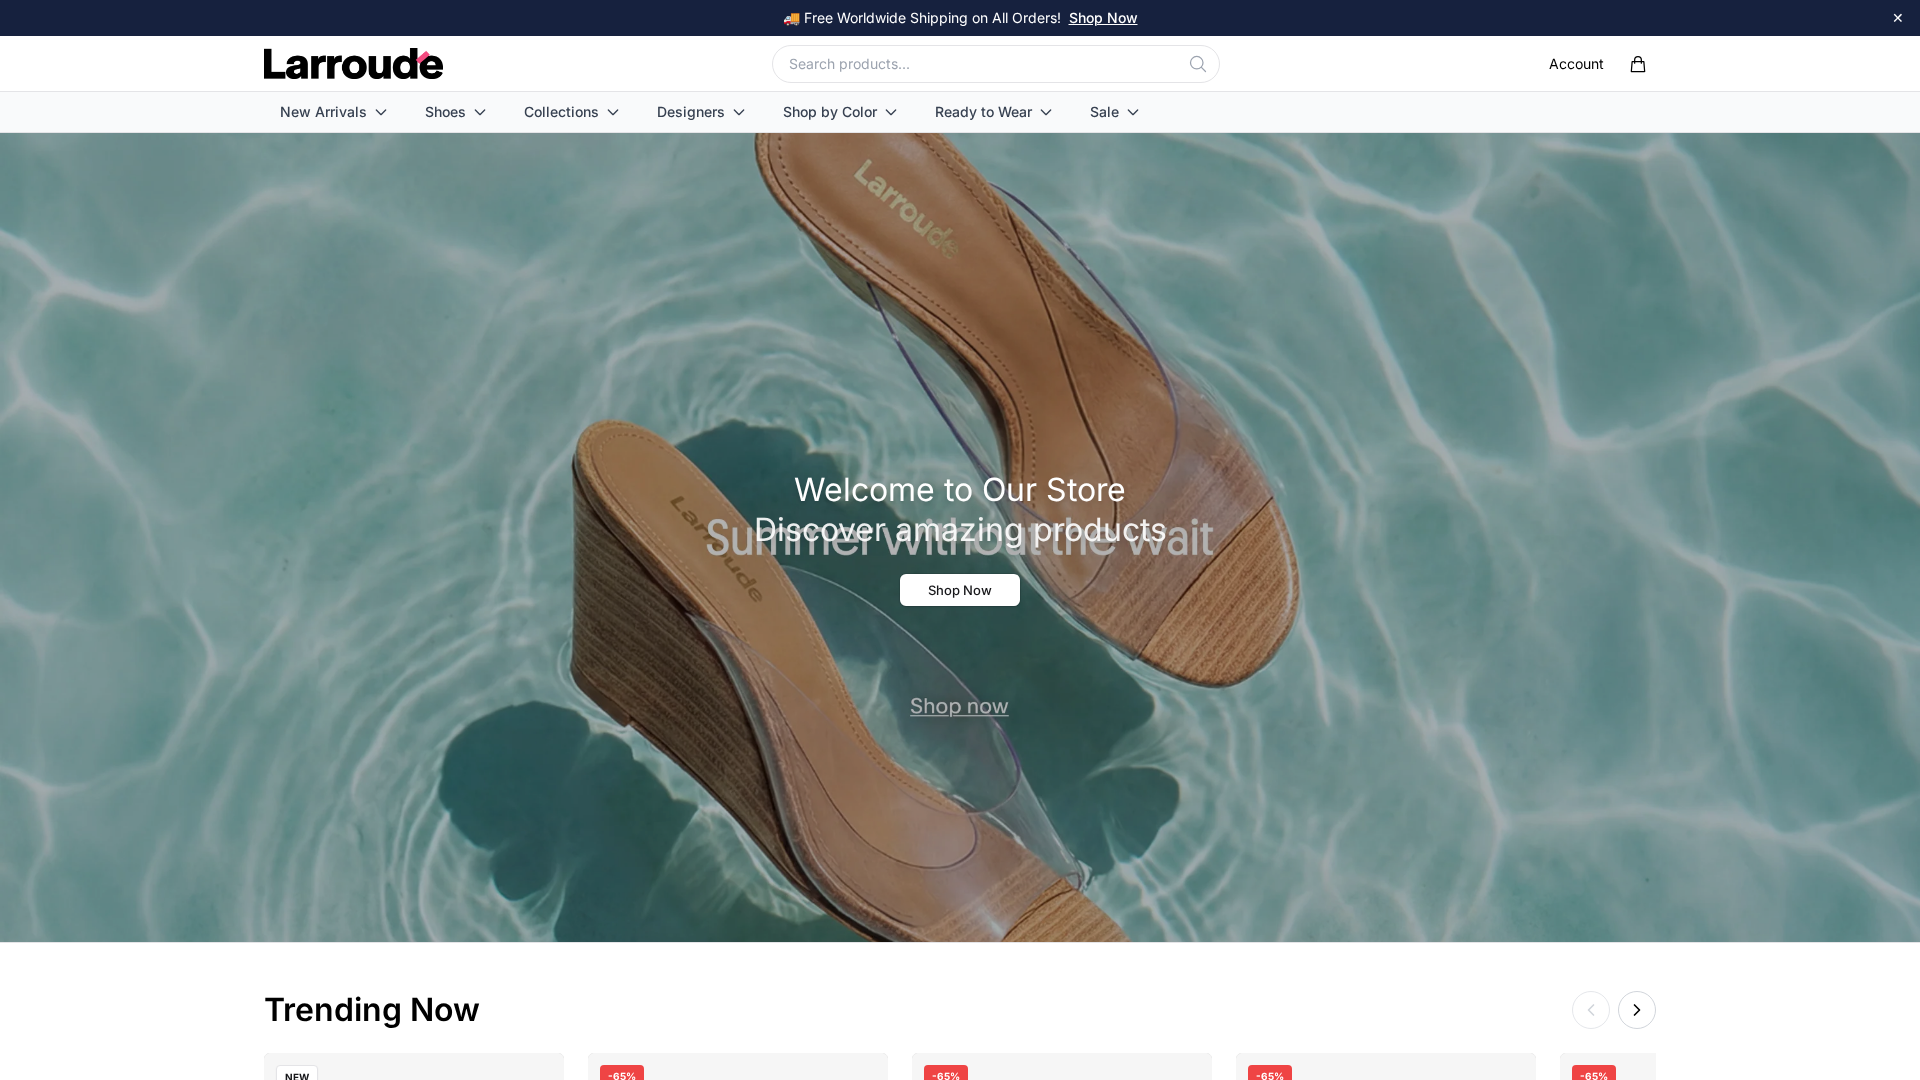
Task: Go to Larroudé logo homepage
Action: (x=353, y=64)
